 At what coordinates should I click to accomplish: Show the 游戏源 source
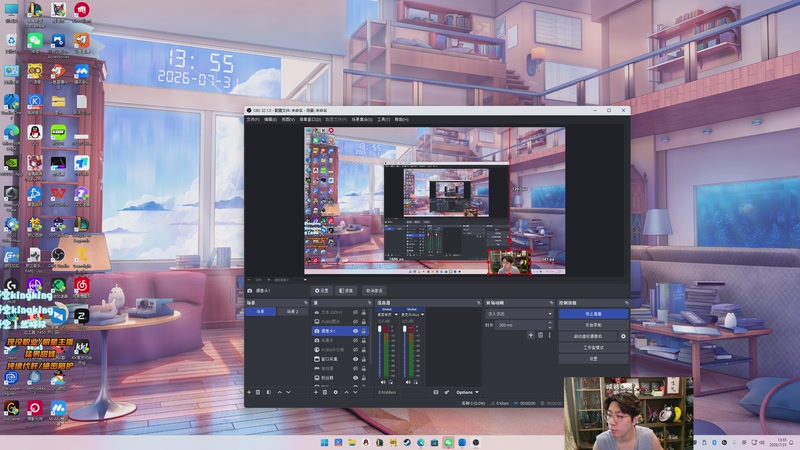[356, 368]
